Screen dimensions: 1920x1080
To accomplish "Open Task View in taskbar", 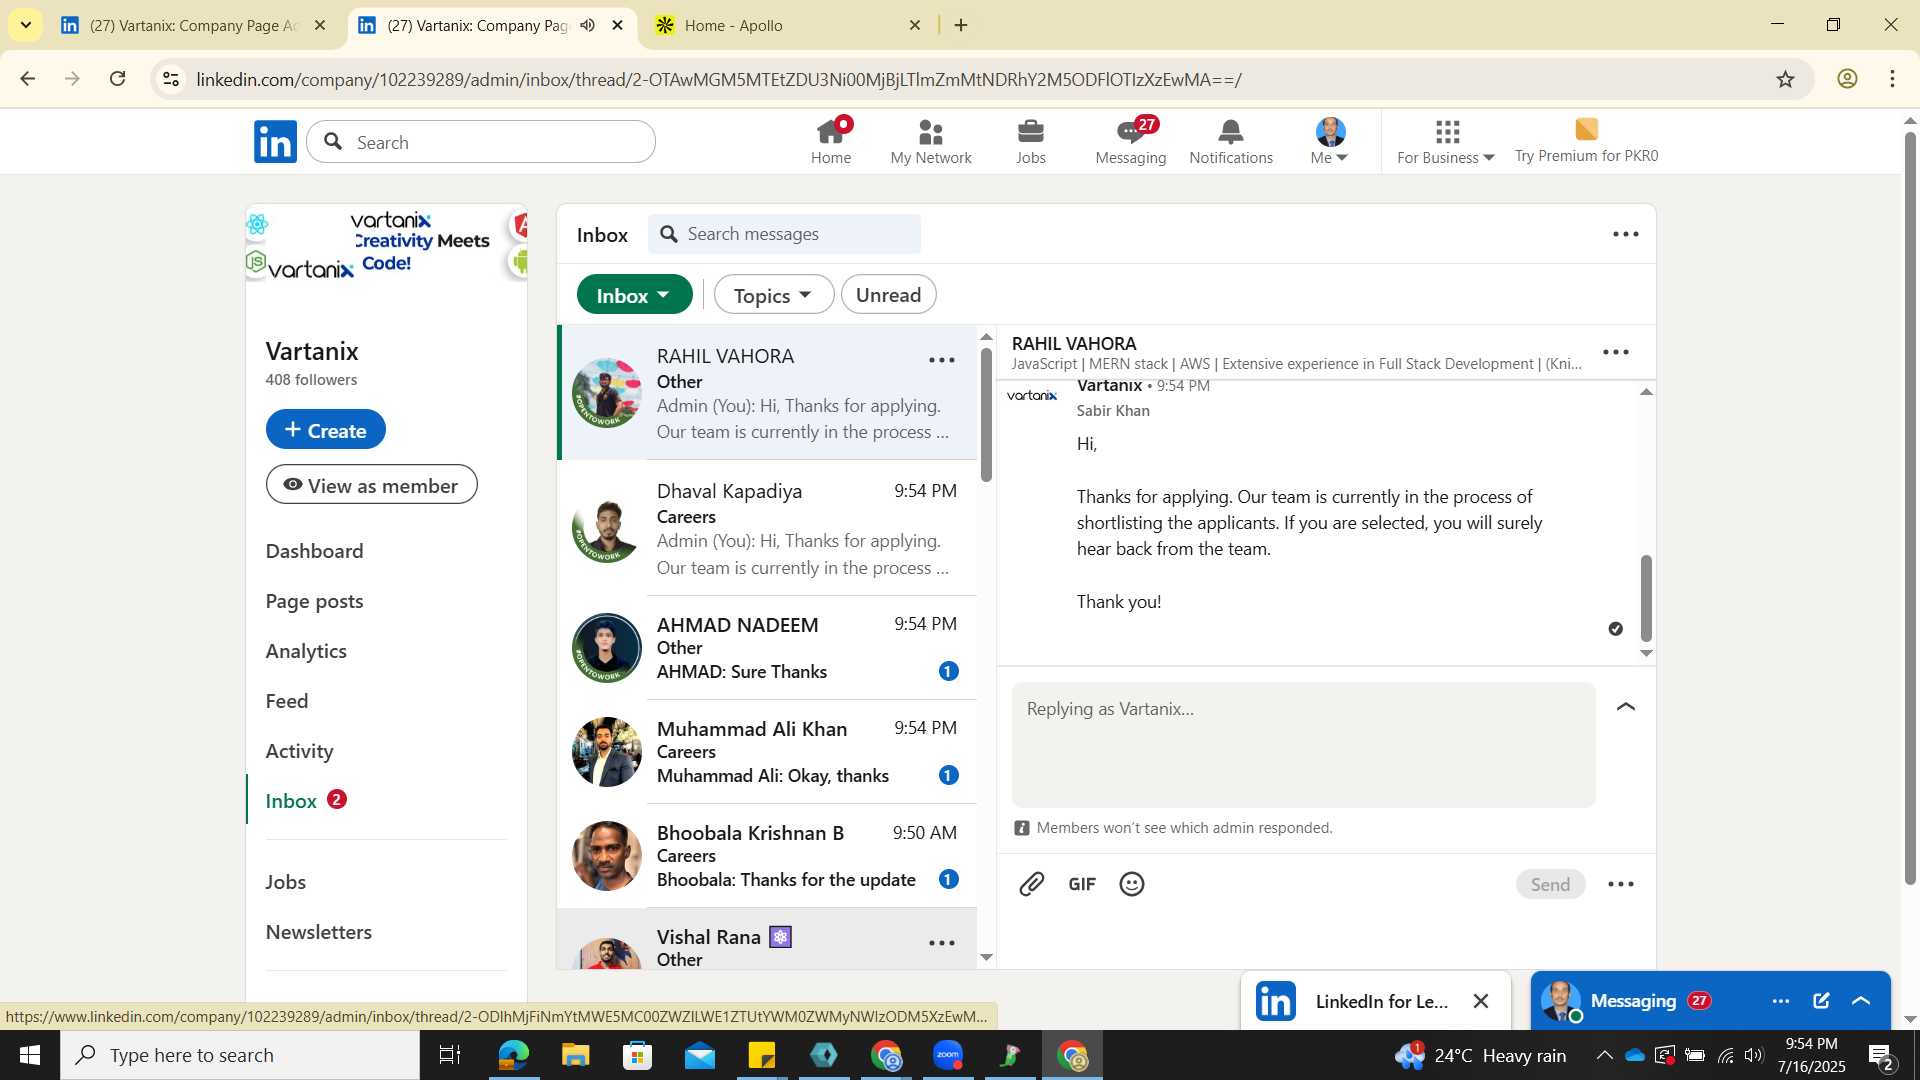I will [450, 1055].
